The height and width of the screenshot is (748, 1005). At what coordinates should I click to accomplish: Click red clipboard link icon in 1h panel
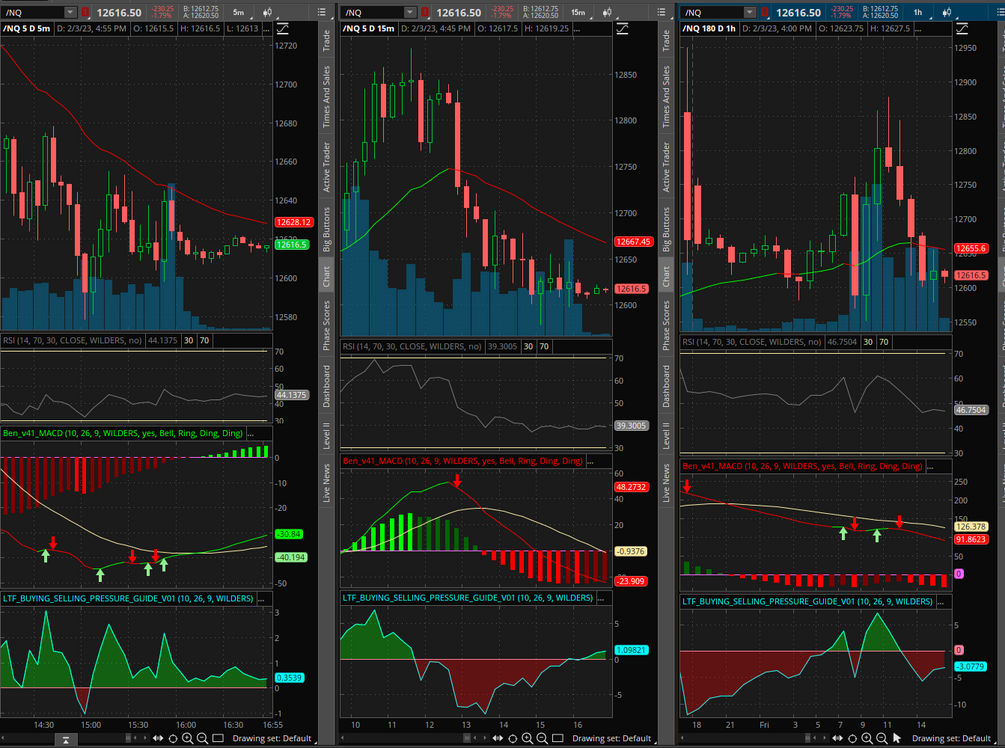click(x=765, y=12)
